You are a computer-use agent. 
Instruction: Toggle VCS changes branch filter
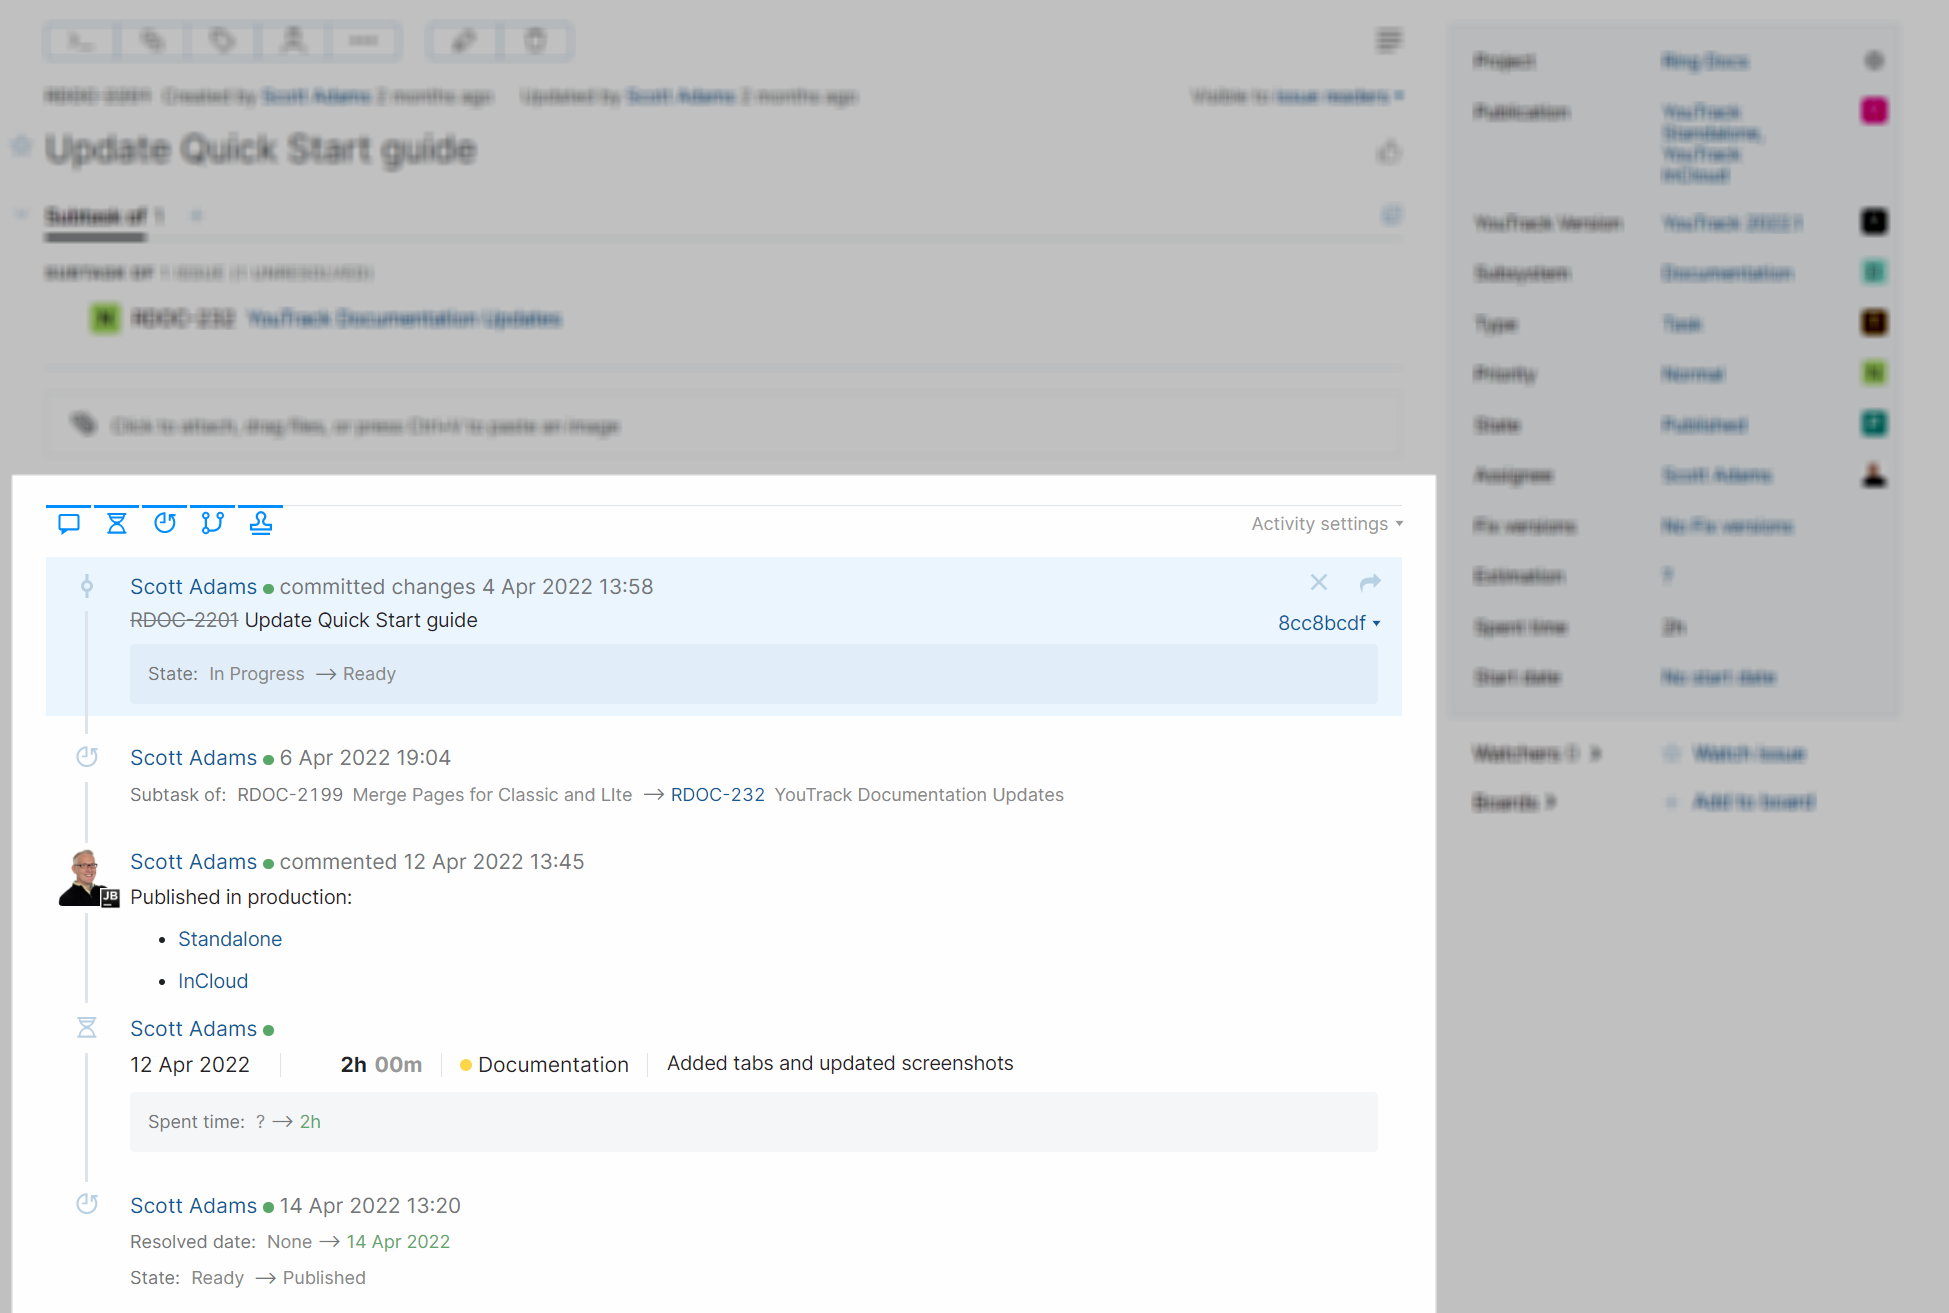click(212, 523)
